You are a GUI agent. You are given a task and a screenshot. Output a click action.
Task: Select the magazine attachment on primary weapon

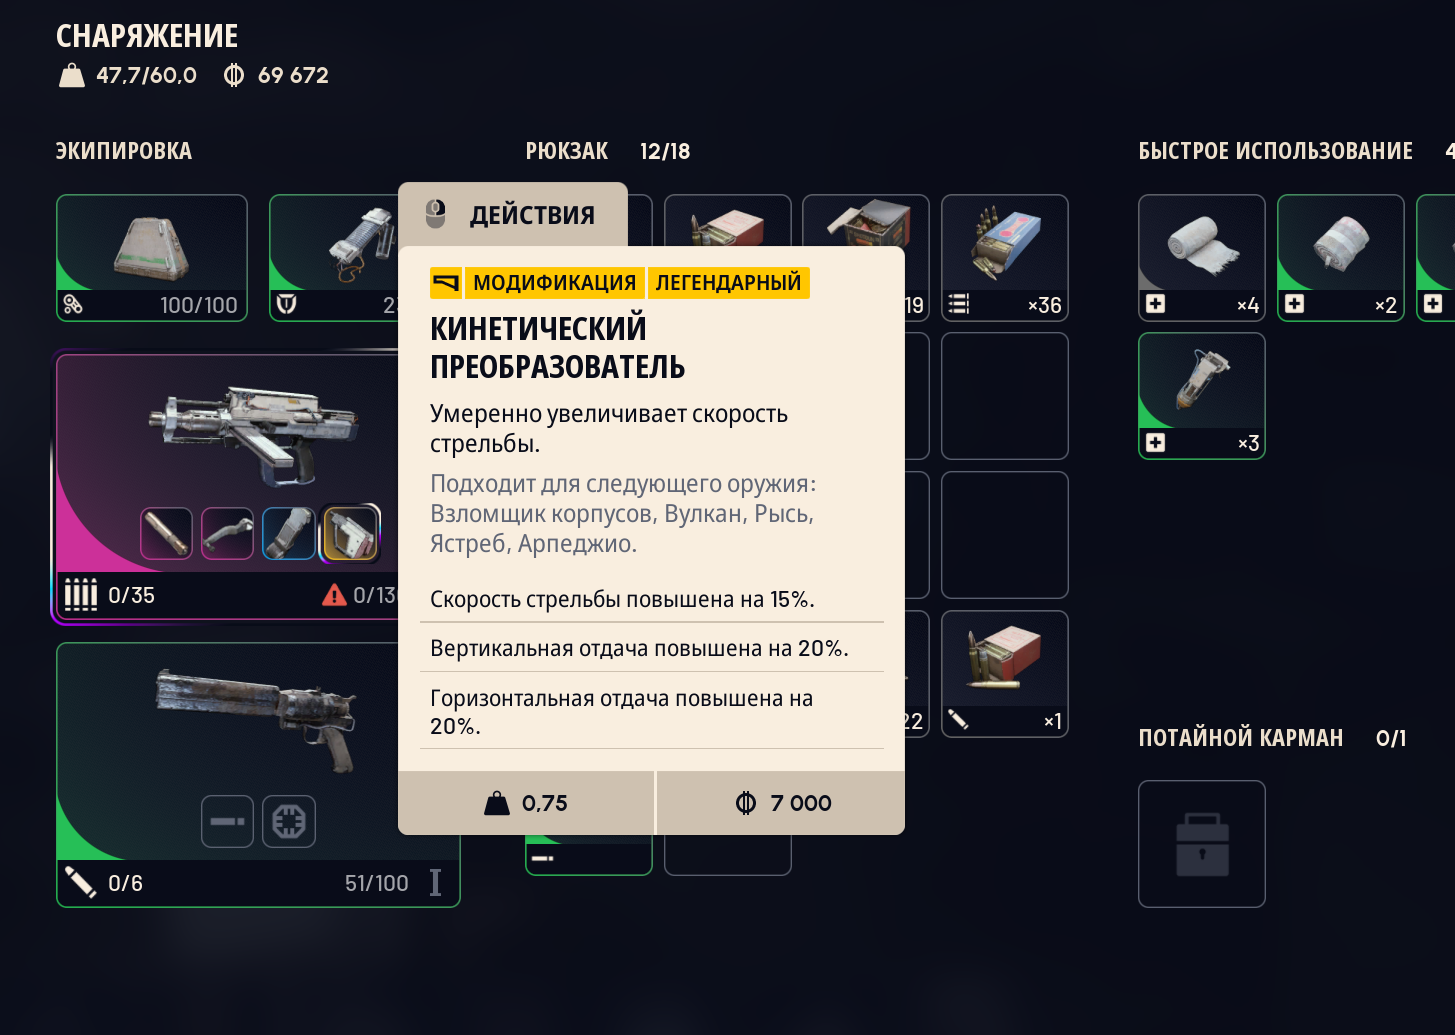click(x=289, y=533)
